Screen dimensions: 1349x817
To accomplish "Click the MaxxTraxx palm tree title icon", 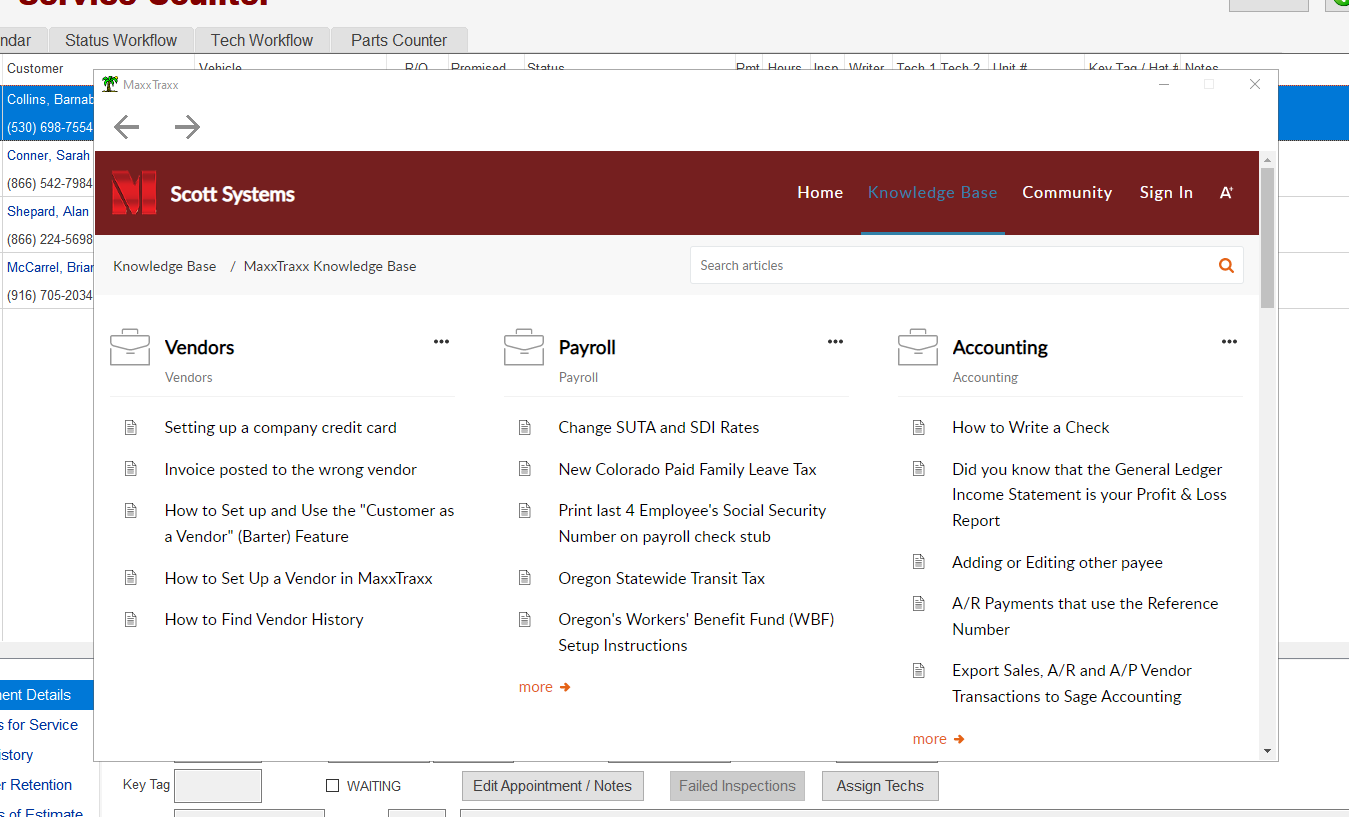I will pyautogui.click(x=110, y=85).
